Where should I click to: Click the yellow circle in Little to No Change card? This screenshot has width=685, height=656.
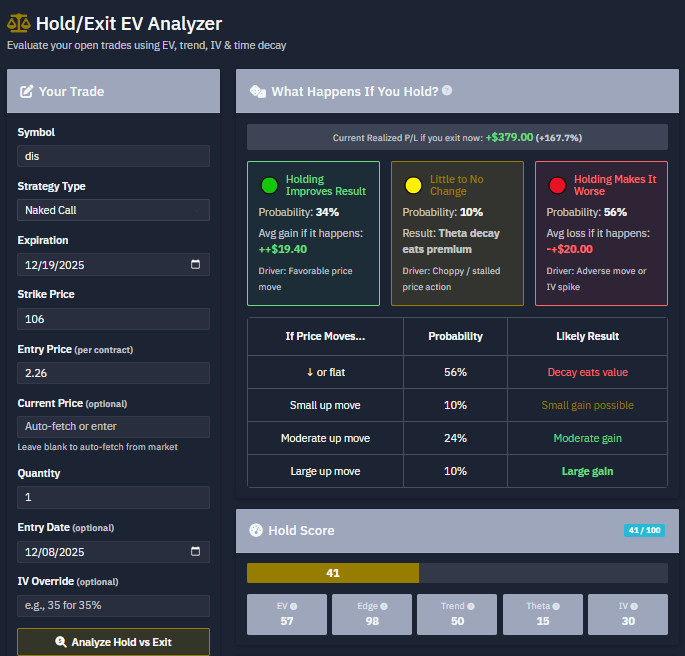pyautogui.click(x=413, y=185)
